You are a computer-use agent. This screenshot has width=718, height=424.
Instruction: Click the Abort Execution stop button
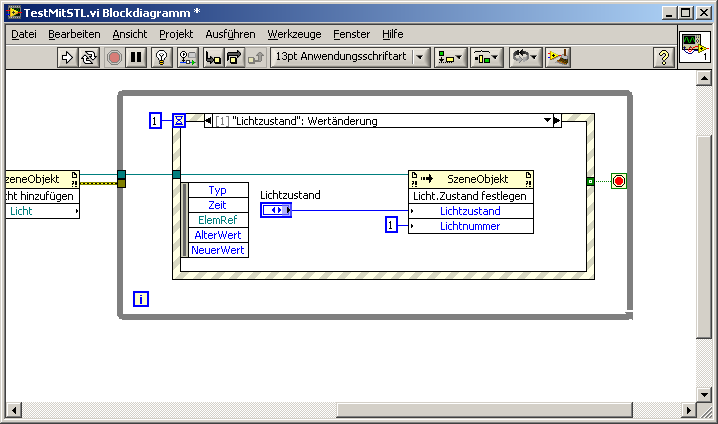point(114,57)
